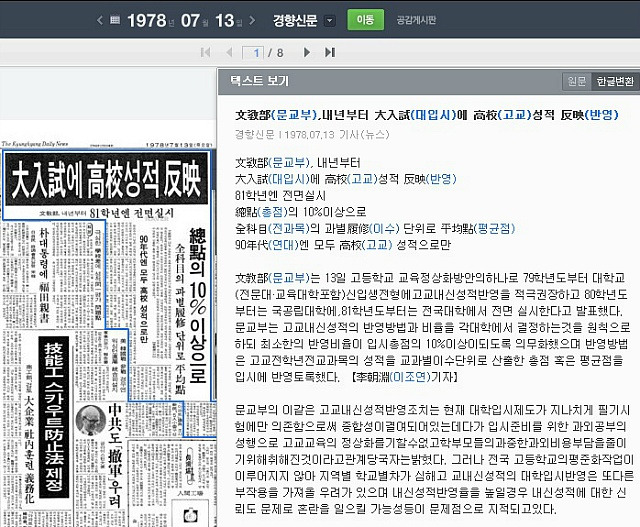This screenshot has width=640, height=527.
Task: Click the 李朝淵(이조연)기자 reporter credit
Action: tap(405, 377)
